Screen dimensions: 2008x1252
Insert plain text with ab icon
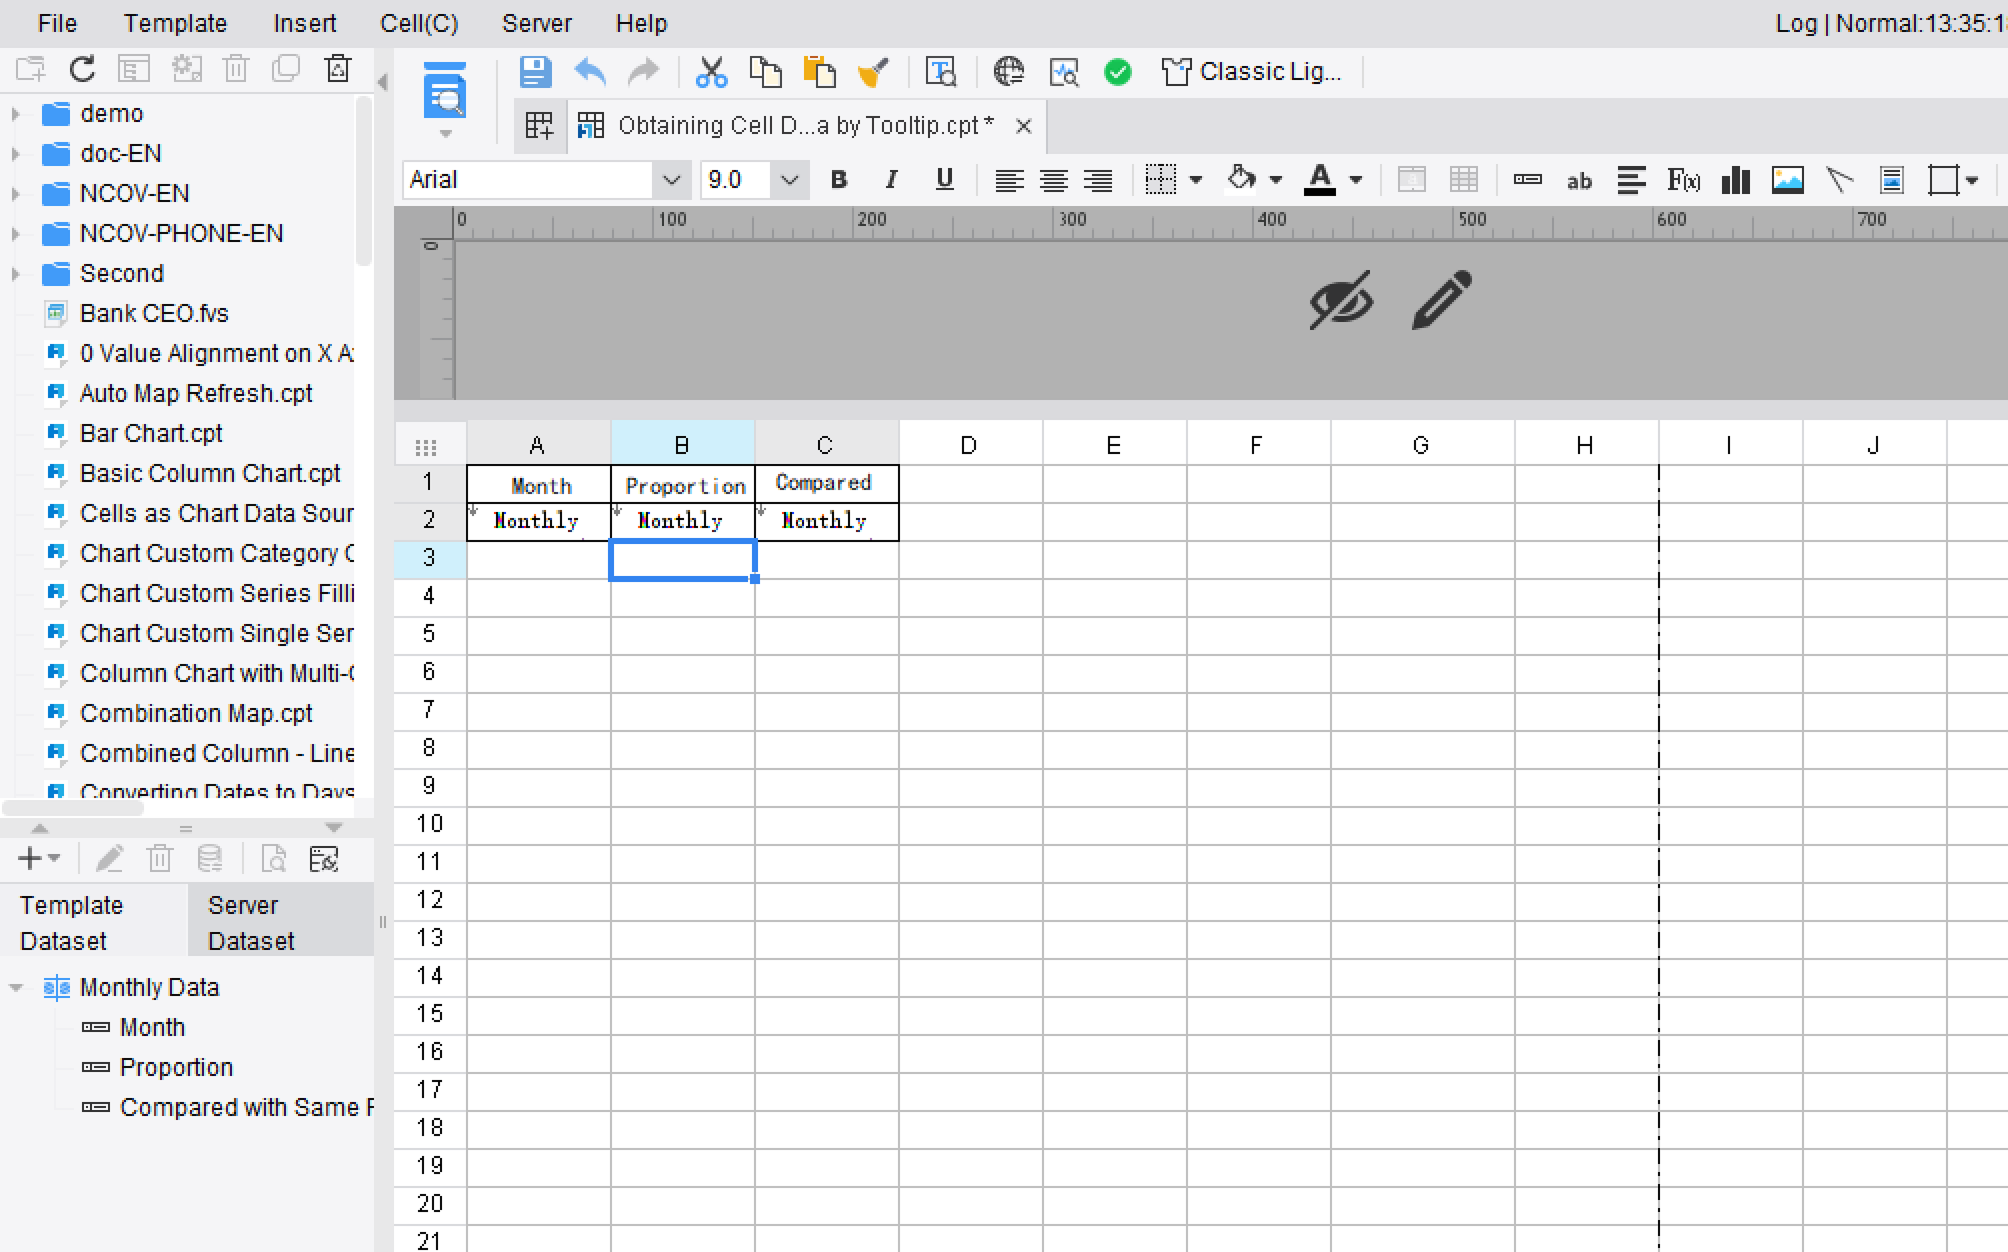(x=1579, y=181)
